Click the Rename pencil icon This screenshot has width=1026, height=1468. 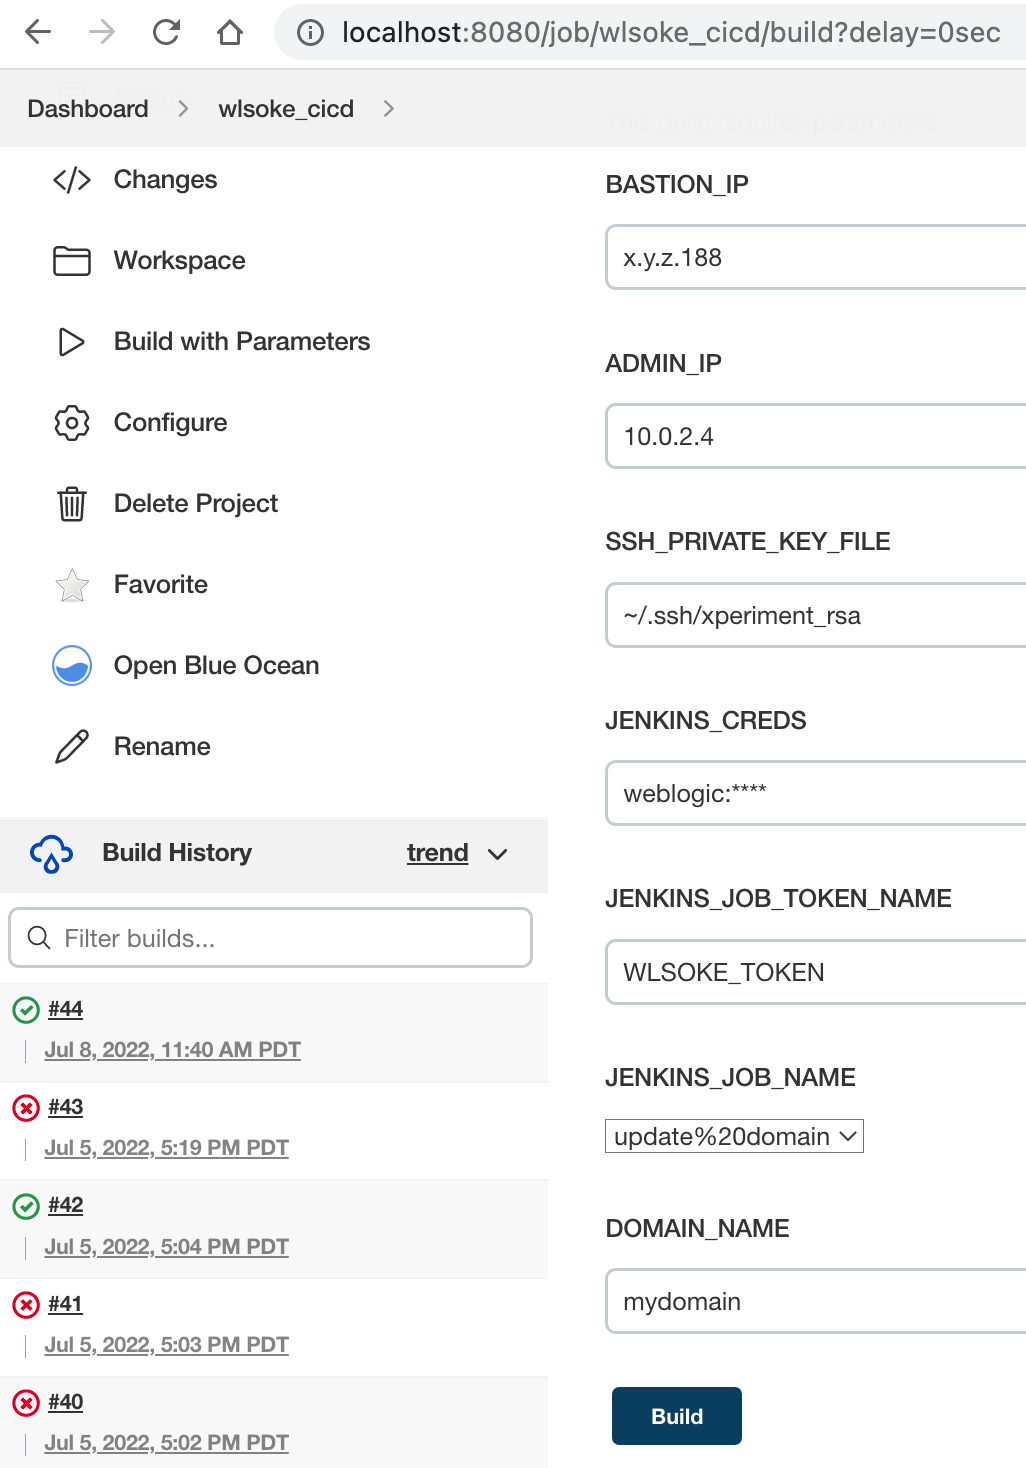tap(72, 747)
